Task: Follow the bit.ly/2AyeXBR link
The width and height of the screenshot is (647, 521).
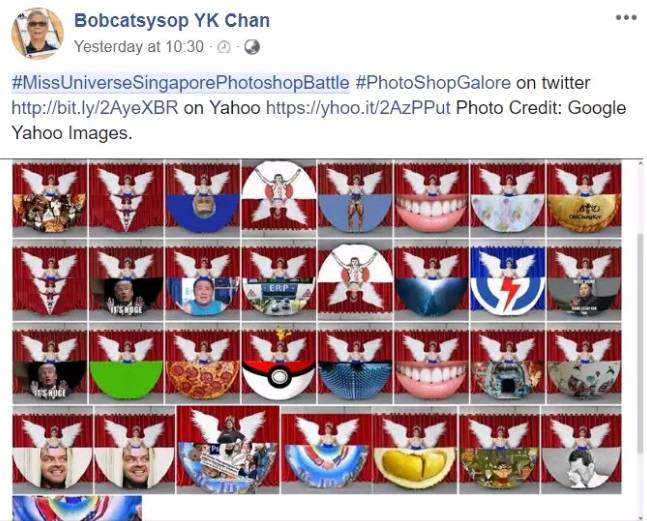Action: point(95,108)
